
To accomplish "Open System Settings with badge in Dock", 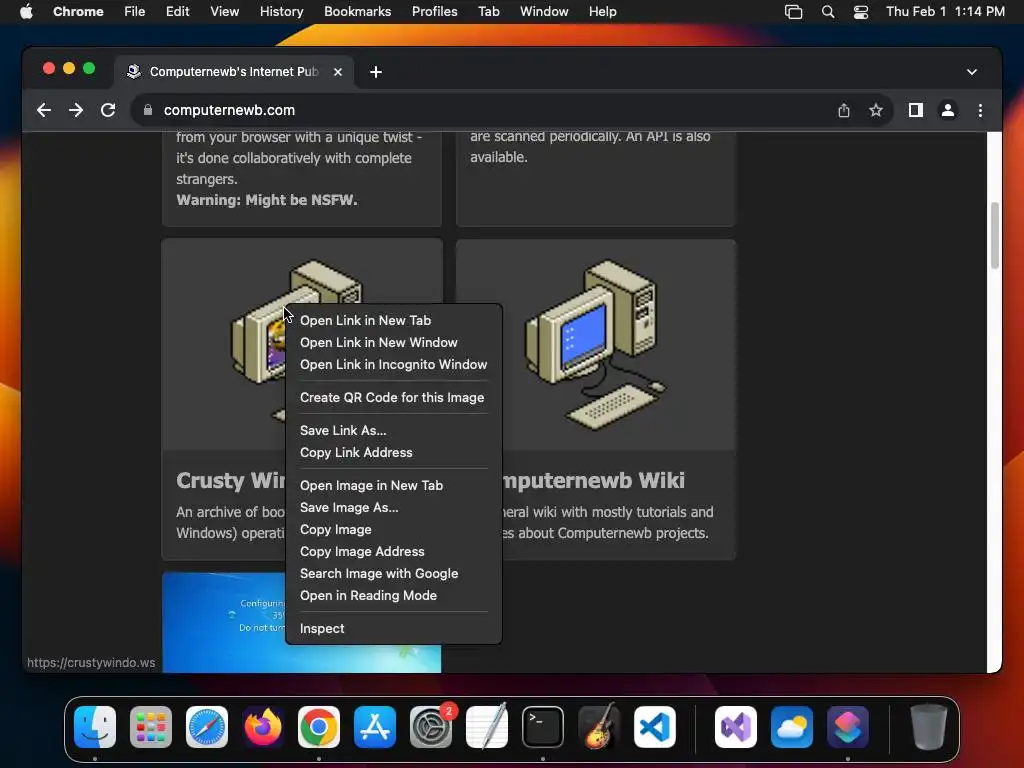I will point(431,727).
